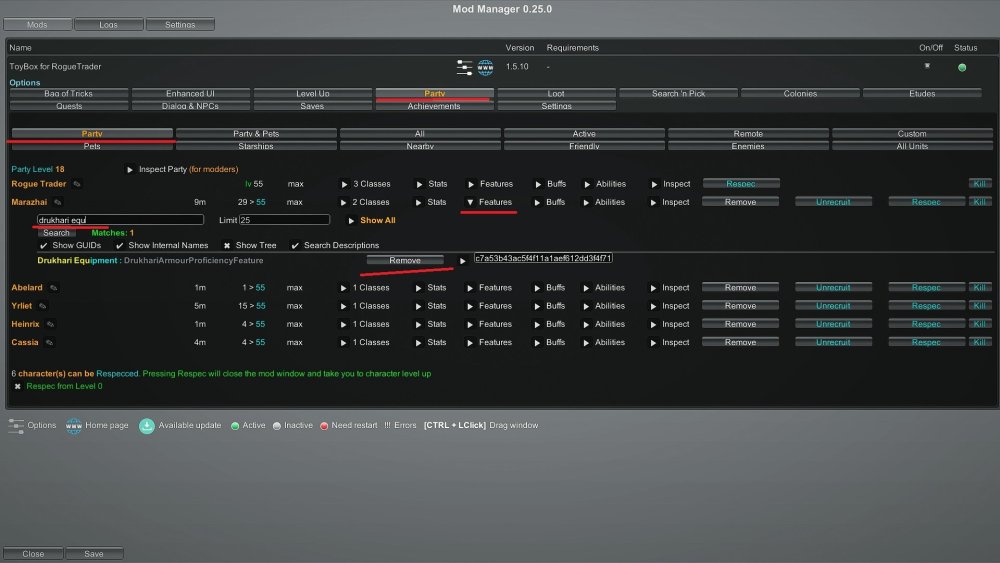Expand Inspect Party section

(130, 169)
